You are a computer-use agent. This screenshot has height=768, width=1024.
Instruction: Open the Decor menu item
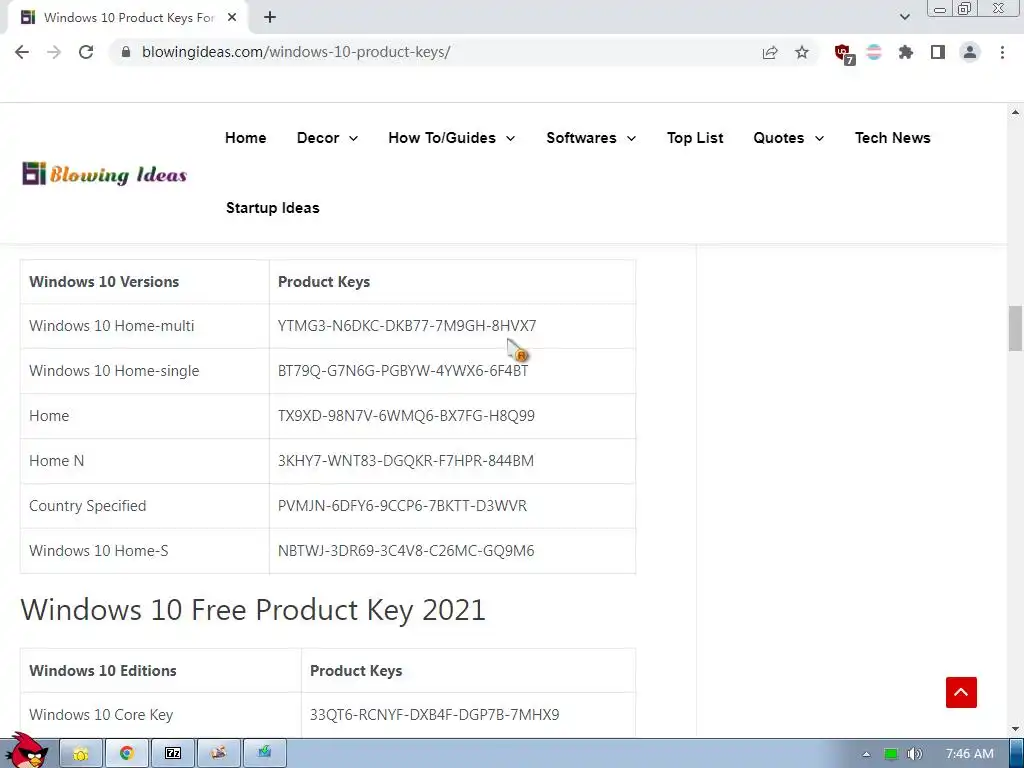coord(318,138)
